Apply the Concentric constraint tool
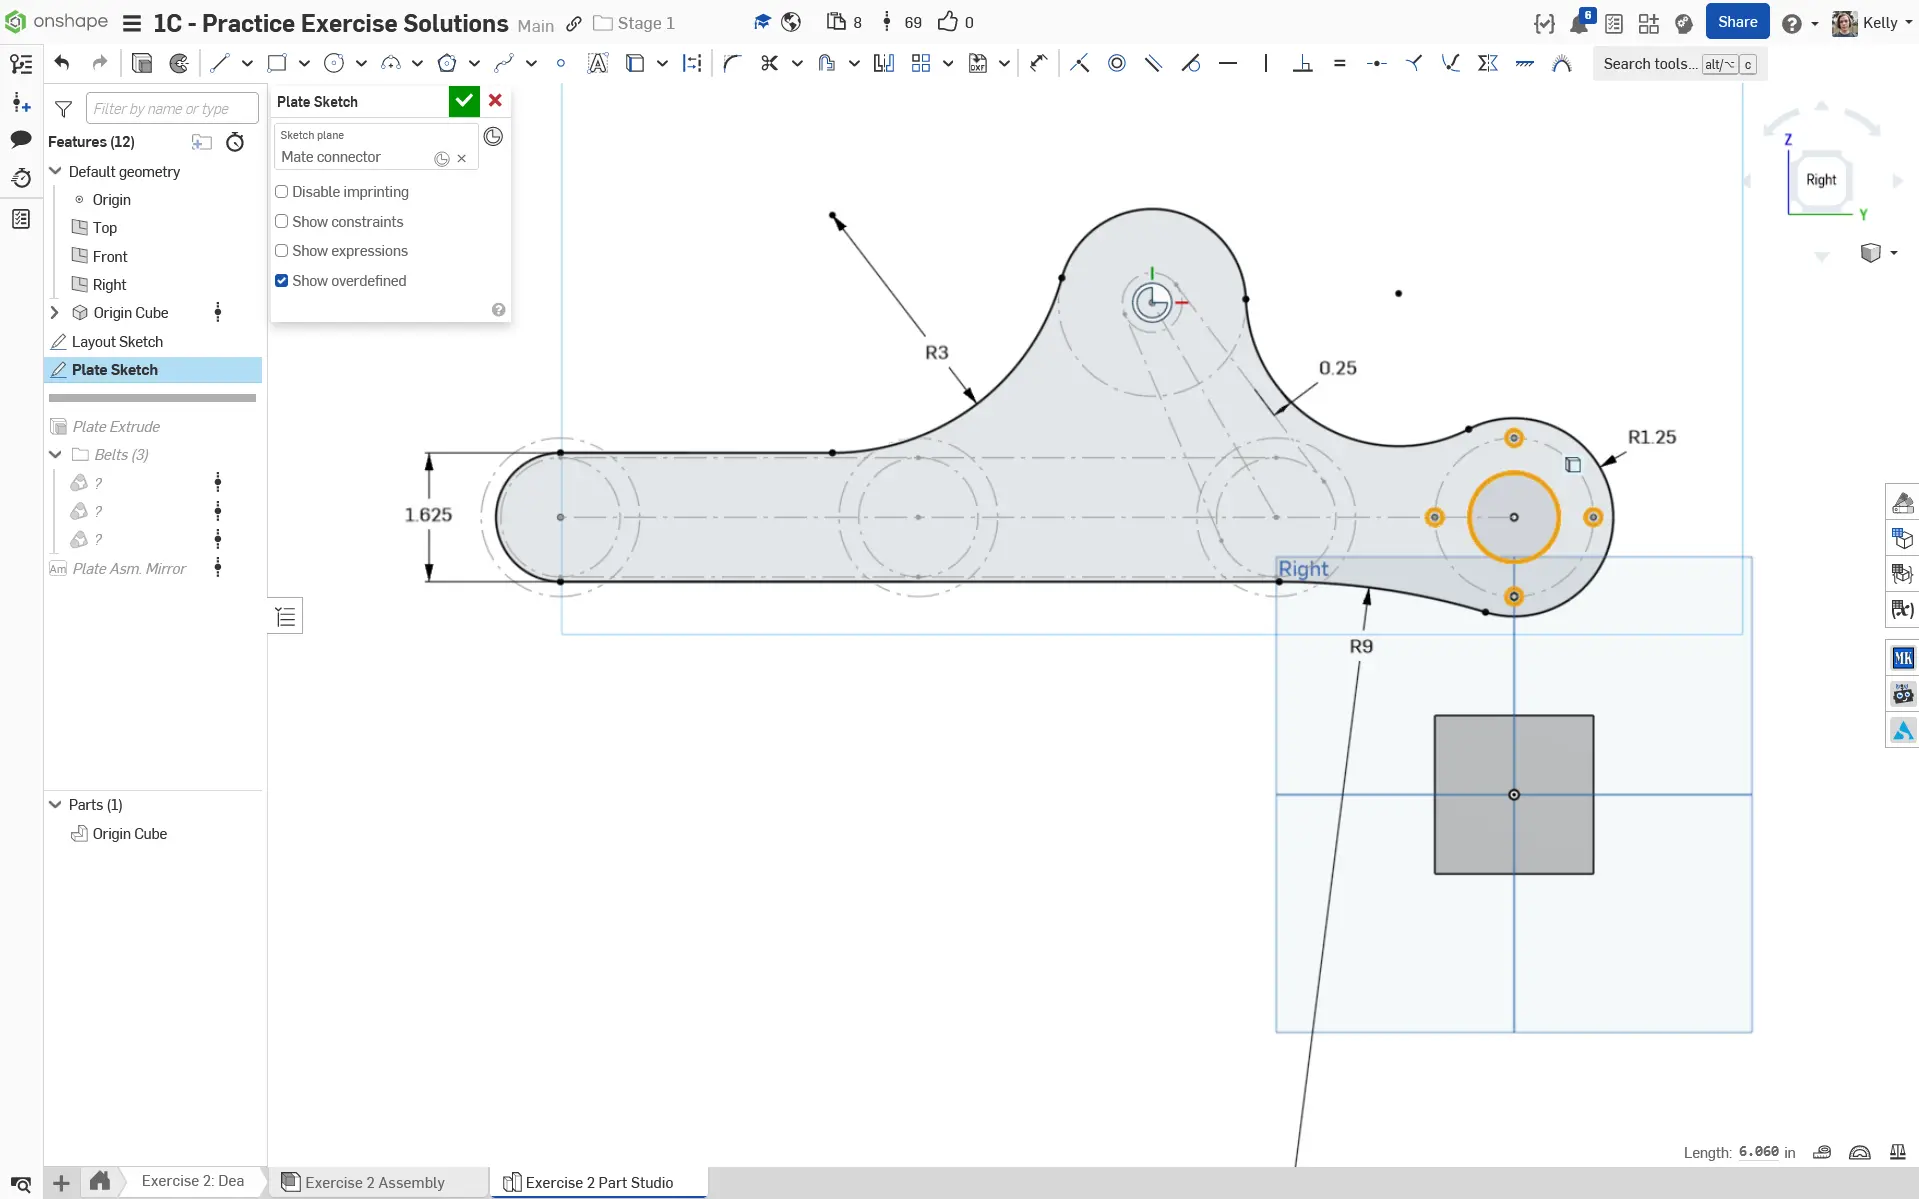Viewport: 1919px width, 1199px height. point(1116,63)
